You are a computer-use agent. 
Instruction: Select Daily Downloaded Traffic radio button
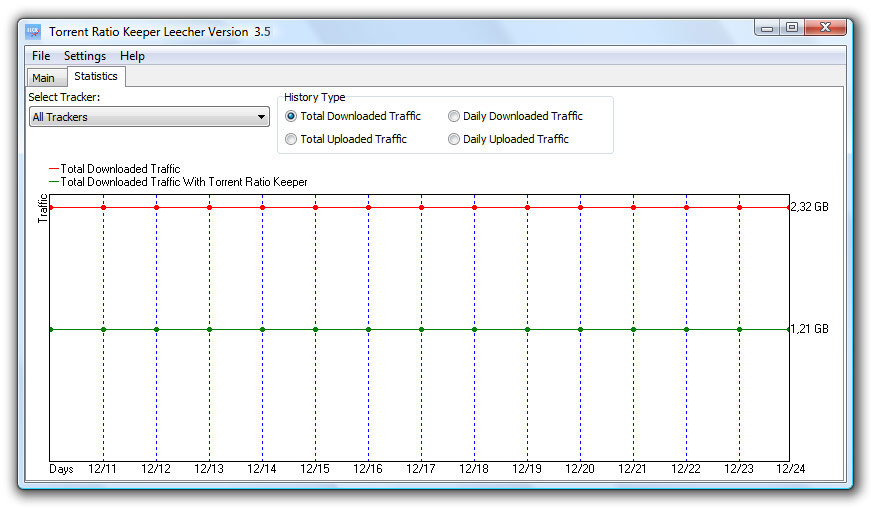(x=515, y=116)
